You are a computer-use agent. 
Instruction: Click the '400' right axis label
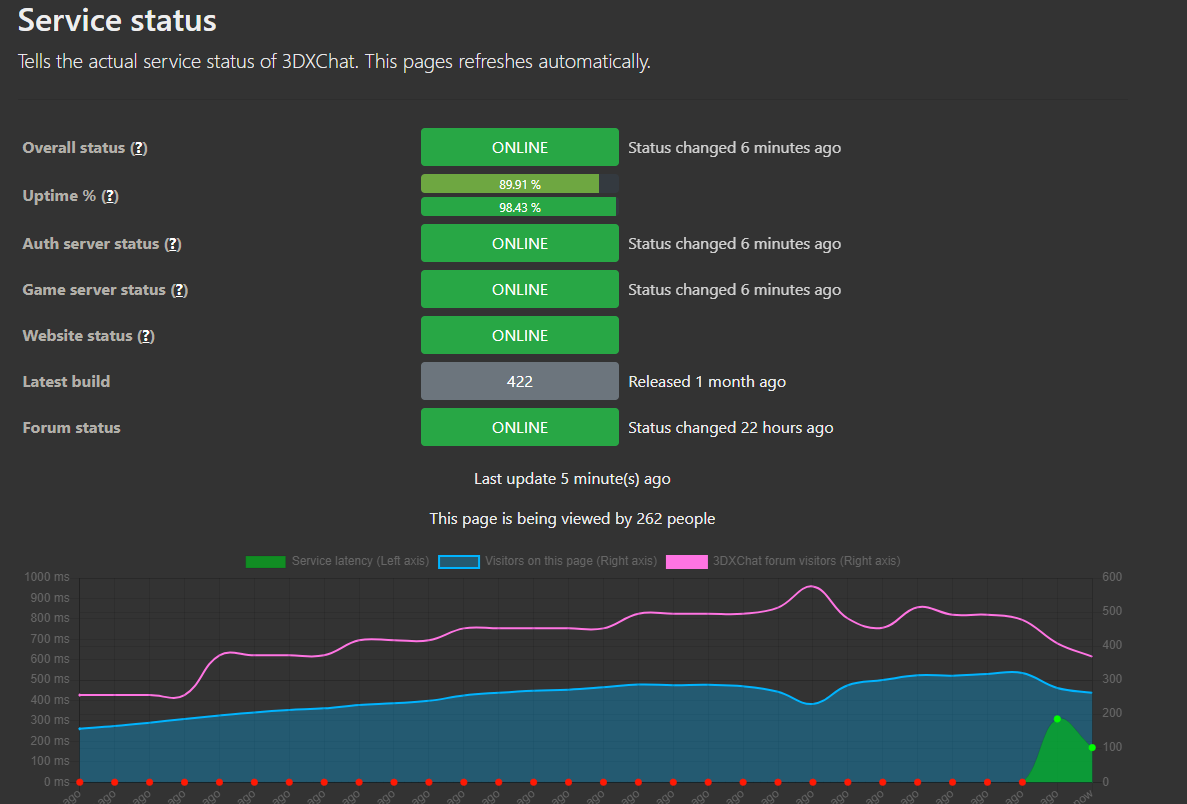point(1112,645)
